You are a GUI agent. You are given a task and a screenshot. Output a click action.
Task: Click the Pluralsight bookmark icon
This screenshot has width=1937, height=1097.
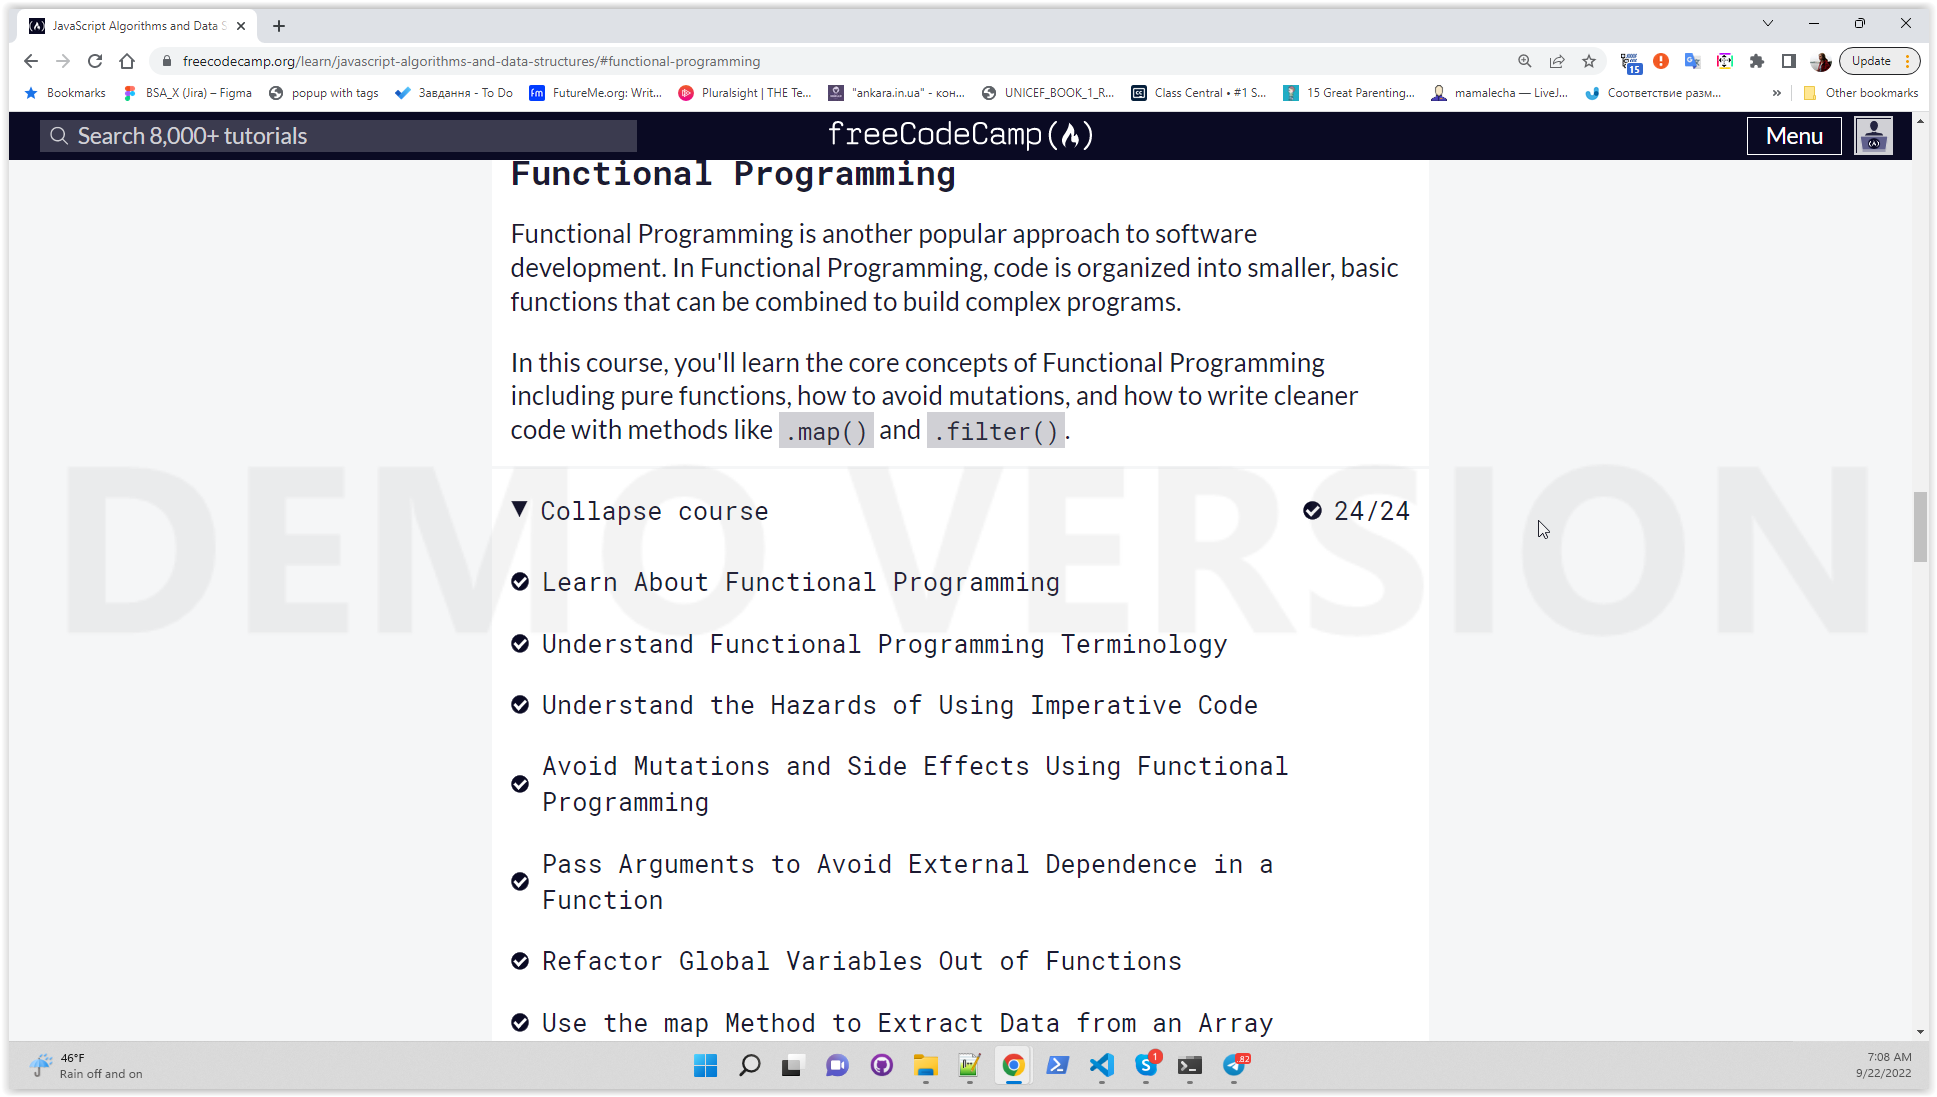(686, 92)
